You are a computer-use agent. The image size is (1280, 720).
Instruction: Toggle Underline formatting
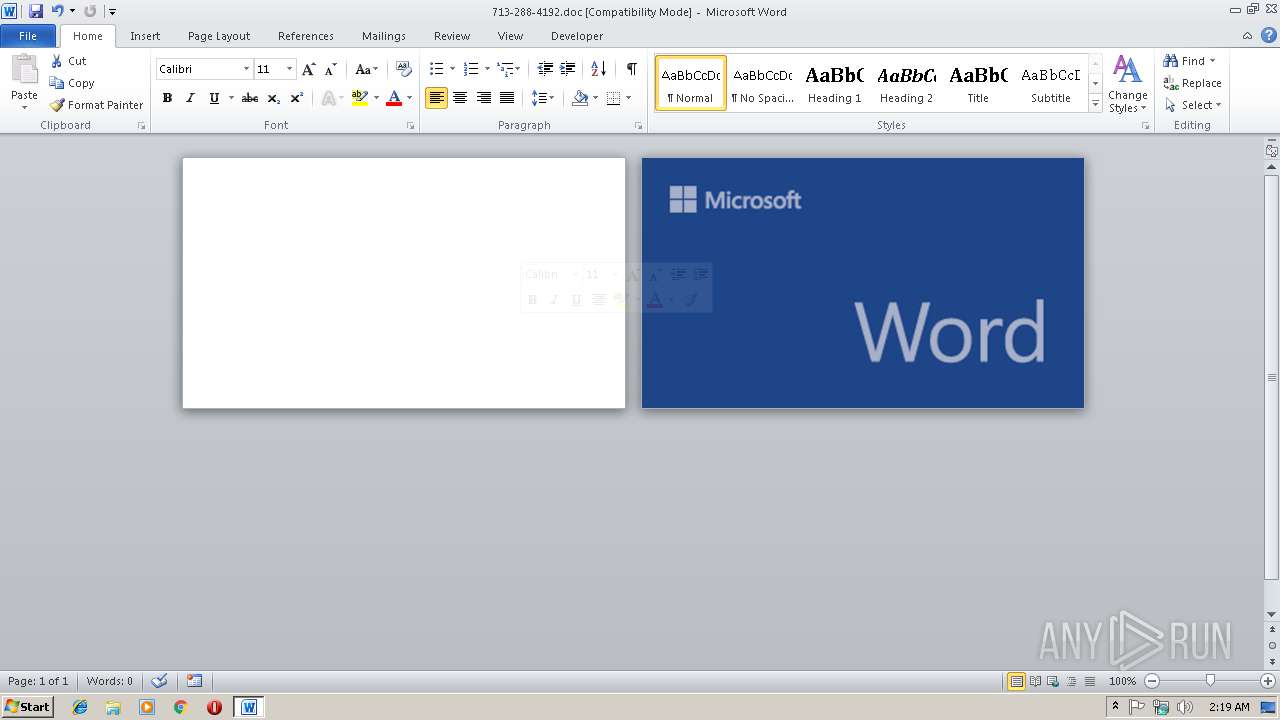(213, 98)
